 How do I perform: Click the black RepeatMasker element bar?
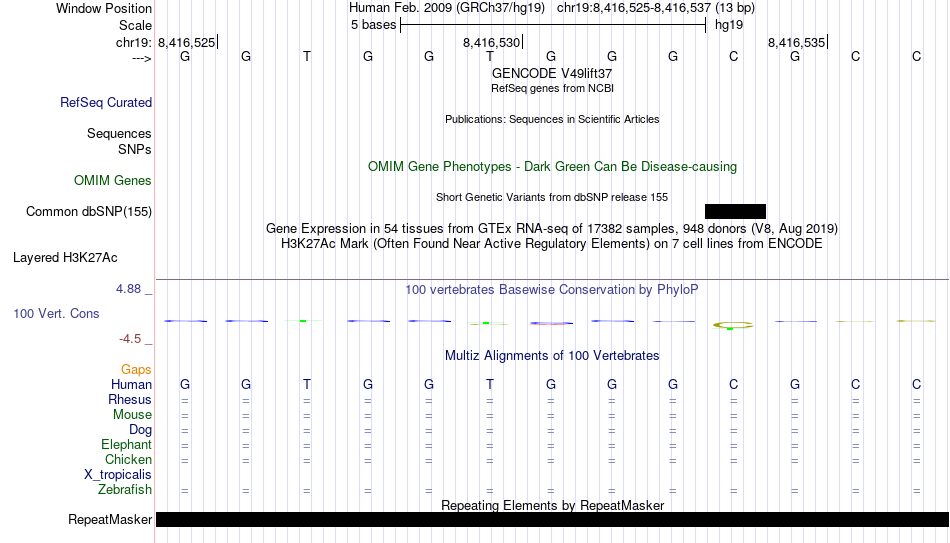553,519
